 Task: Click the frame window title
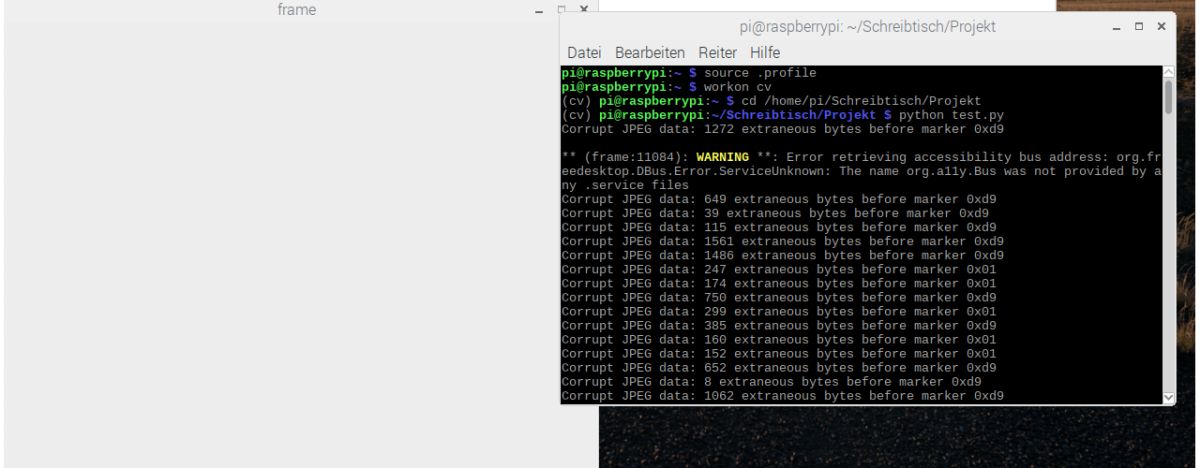[x=297, y=9]
